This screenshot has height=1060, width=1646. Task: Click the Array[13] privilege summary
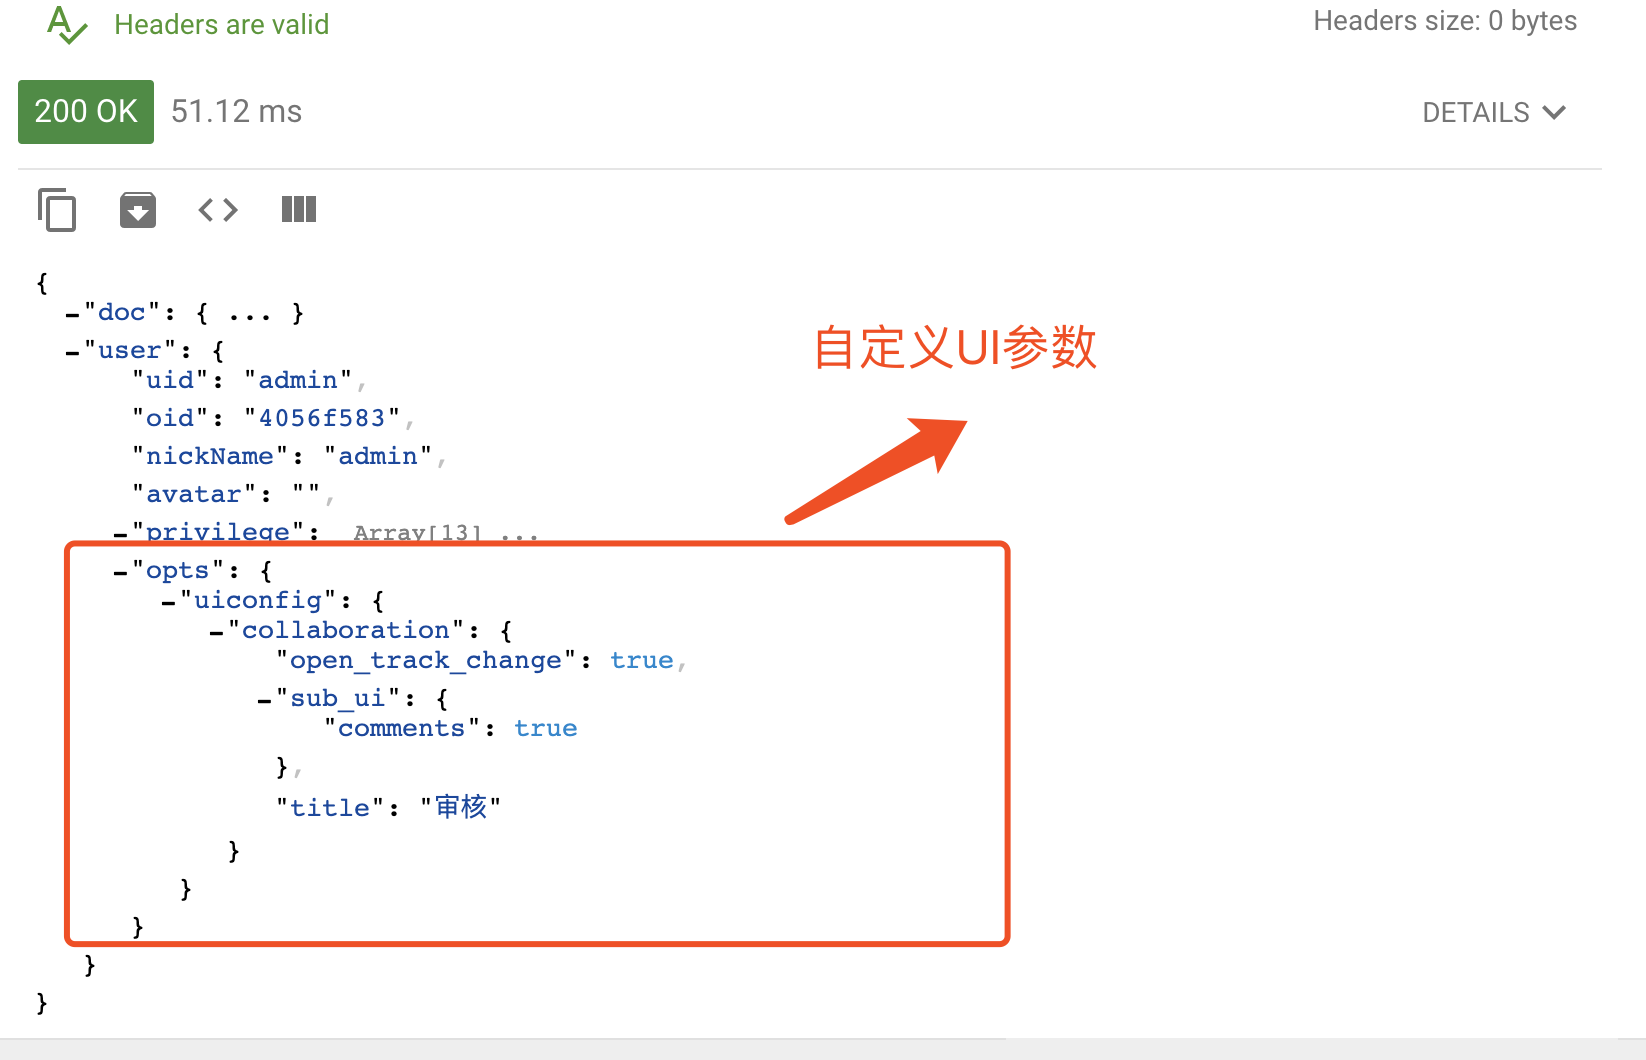418,533
